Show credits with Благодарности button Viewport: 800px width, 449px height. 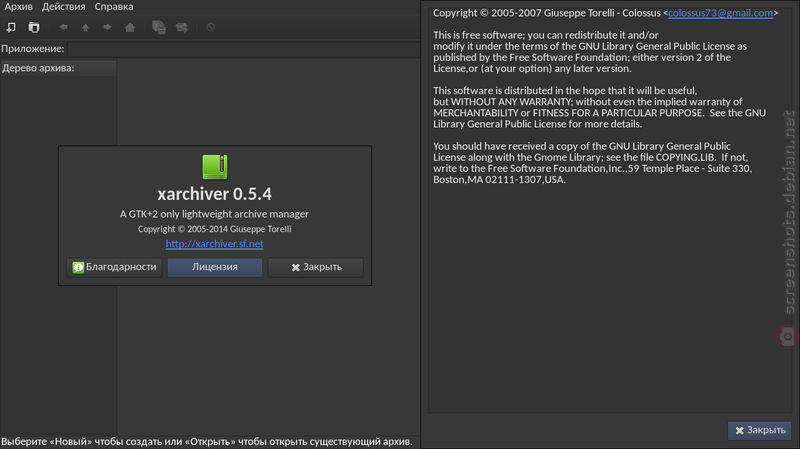(114, 267)
